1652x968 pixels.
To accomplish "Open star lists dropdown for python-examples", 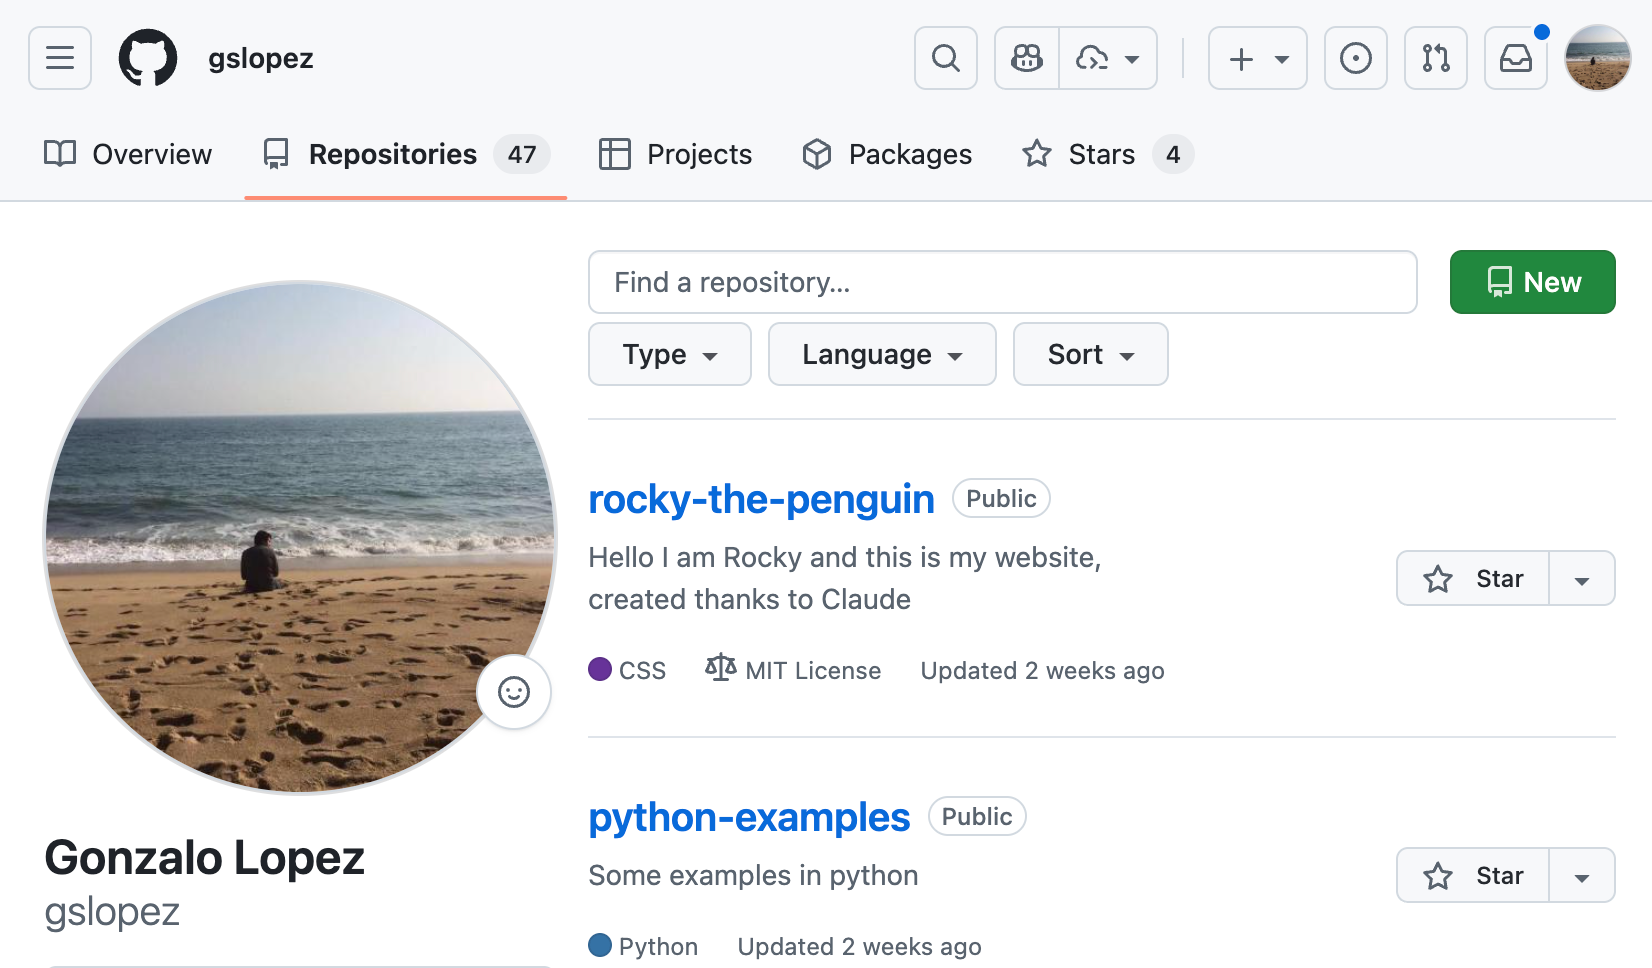I will pos(1582,875).
